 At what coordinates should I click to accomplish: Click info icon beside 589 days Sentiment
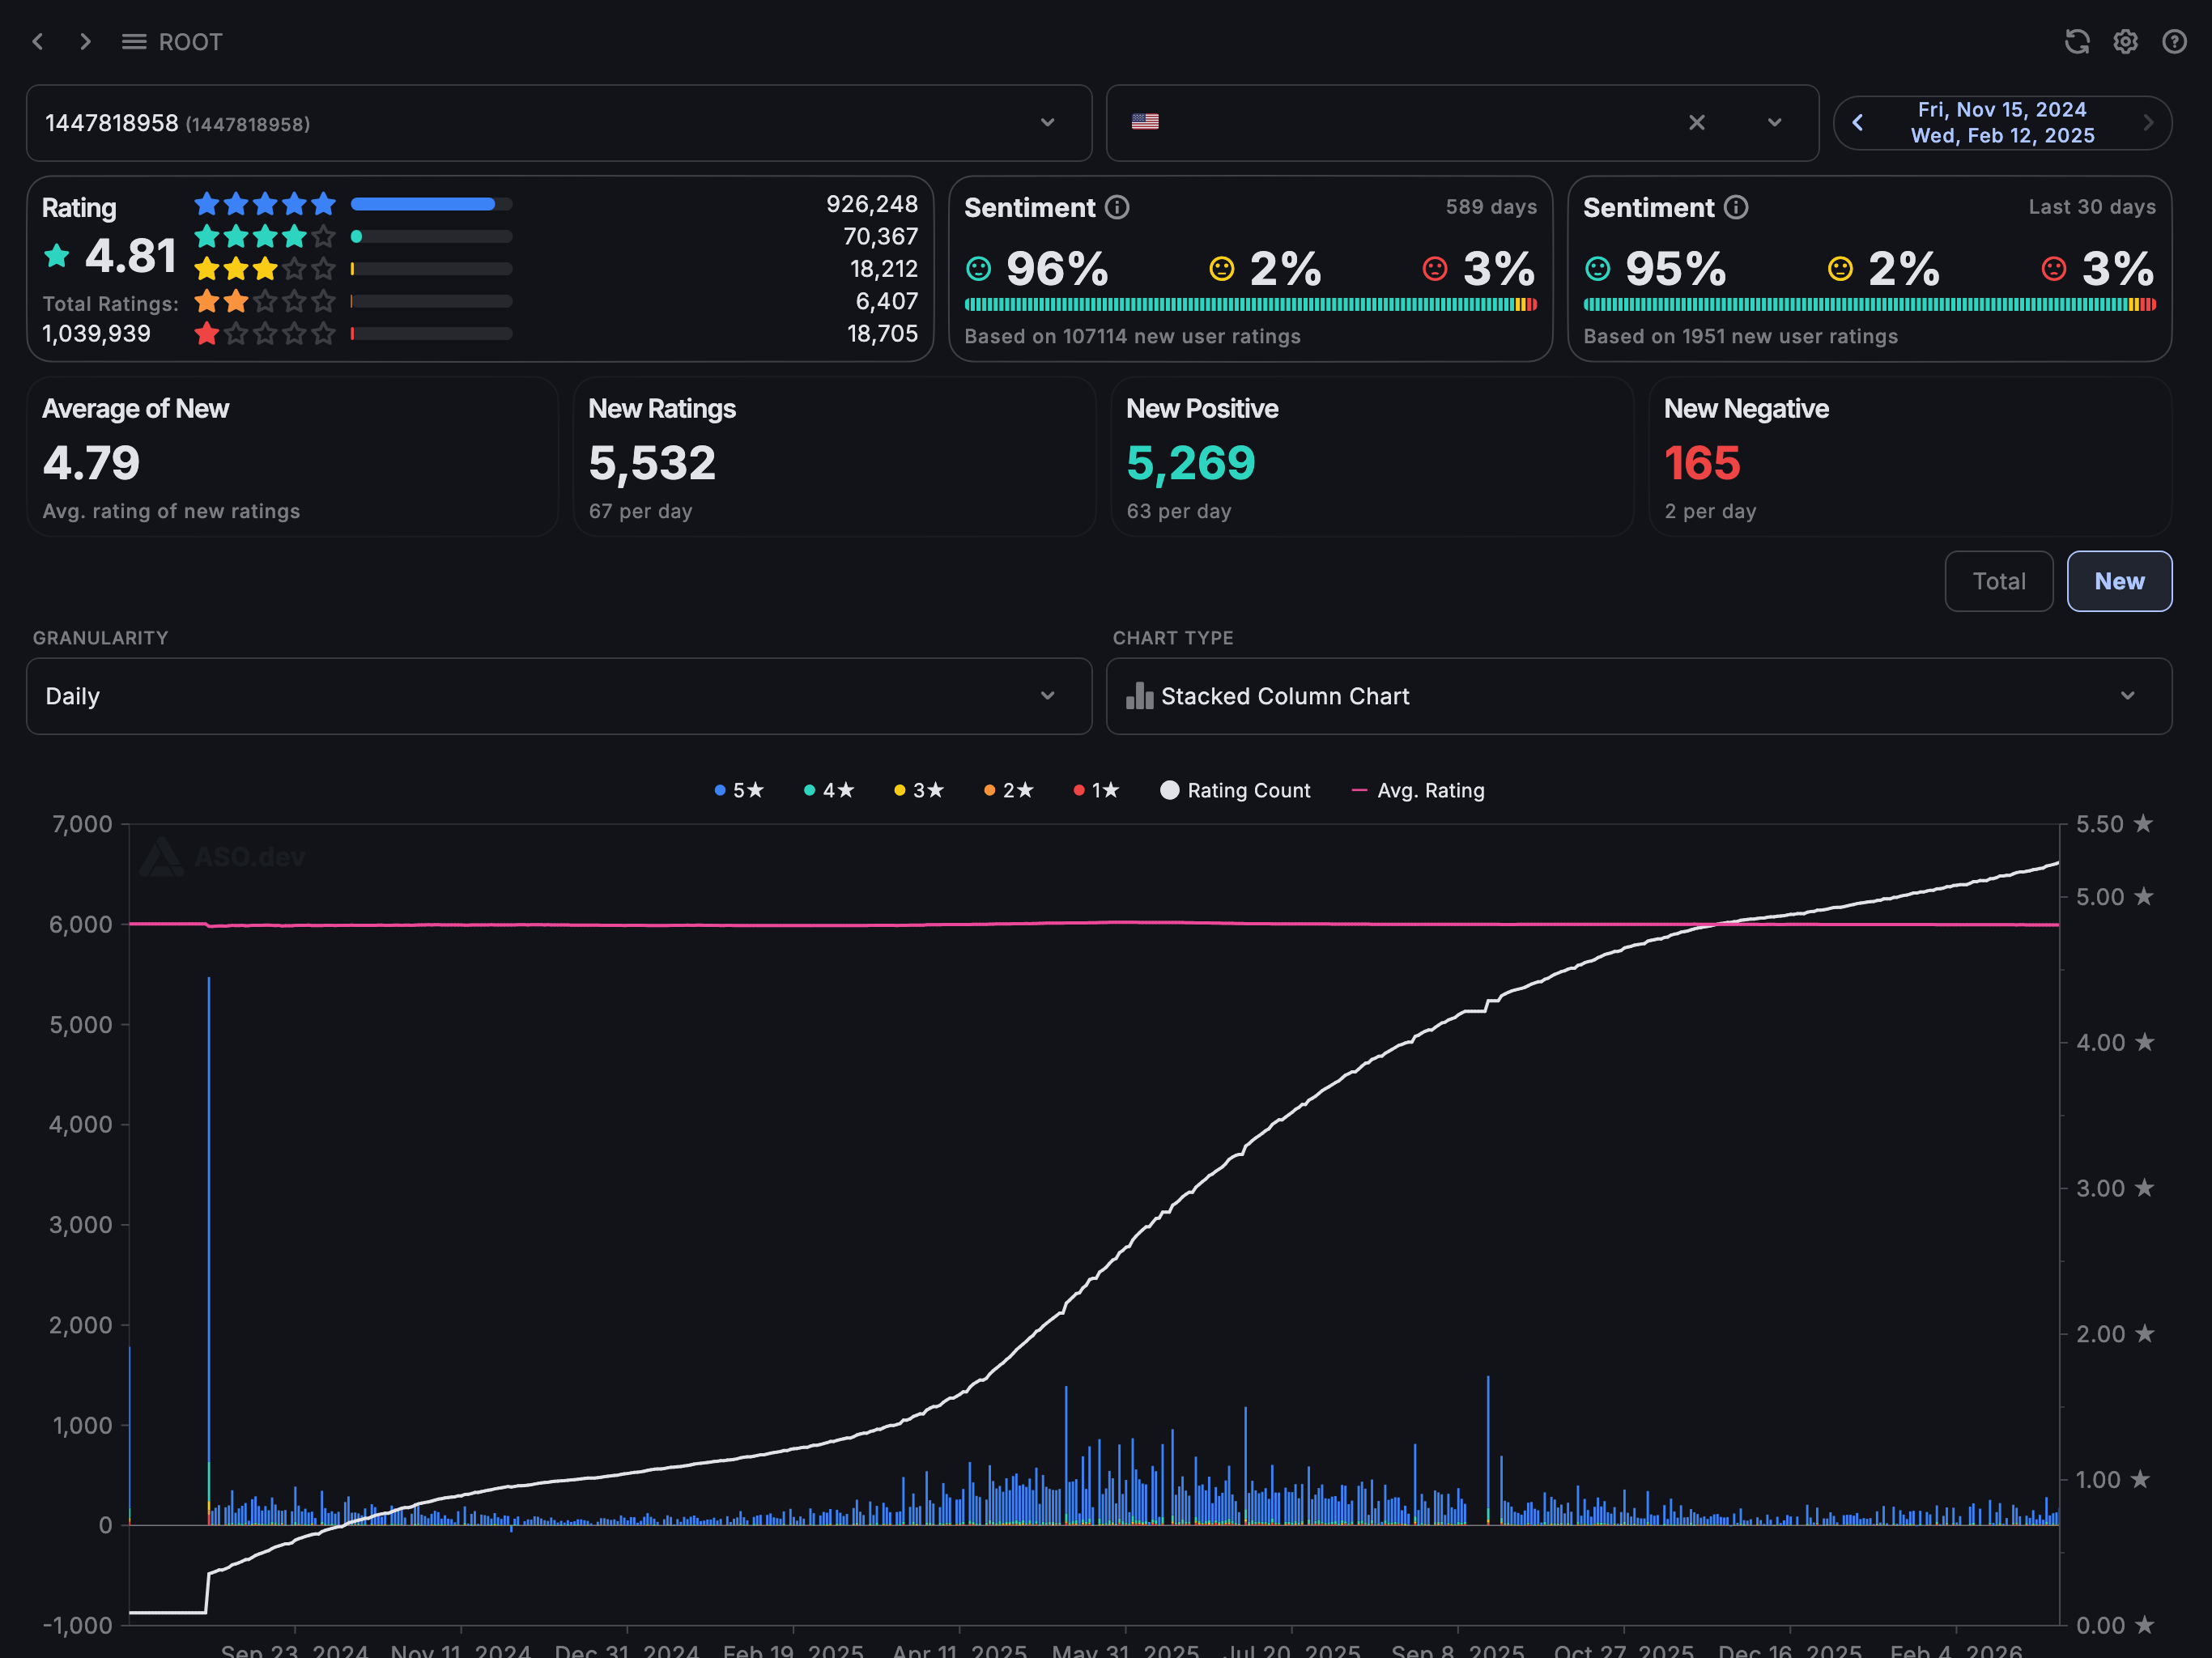tap(1117, 207)
